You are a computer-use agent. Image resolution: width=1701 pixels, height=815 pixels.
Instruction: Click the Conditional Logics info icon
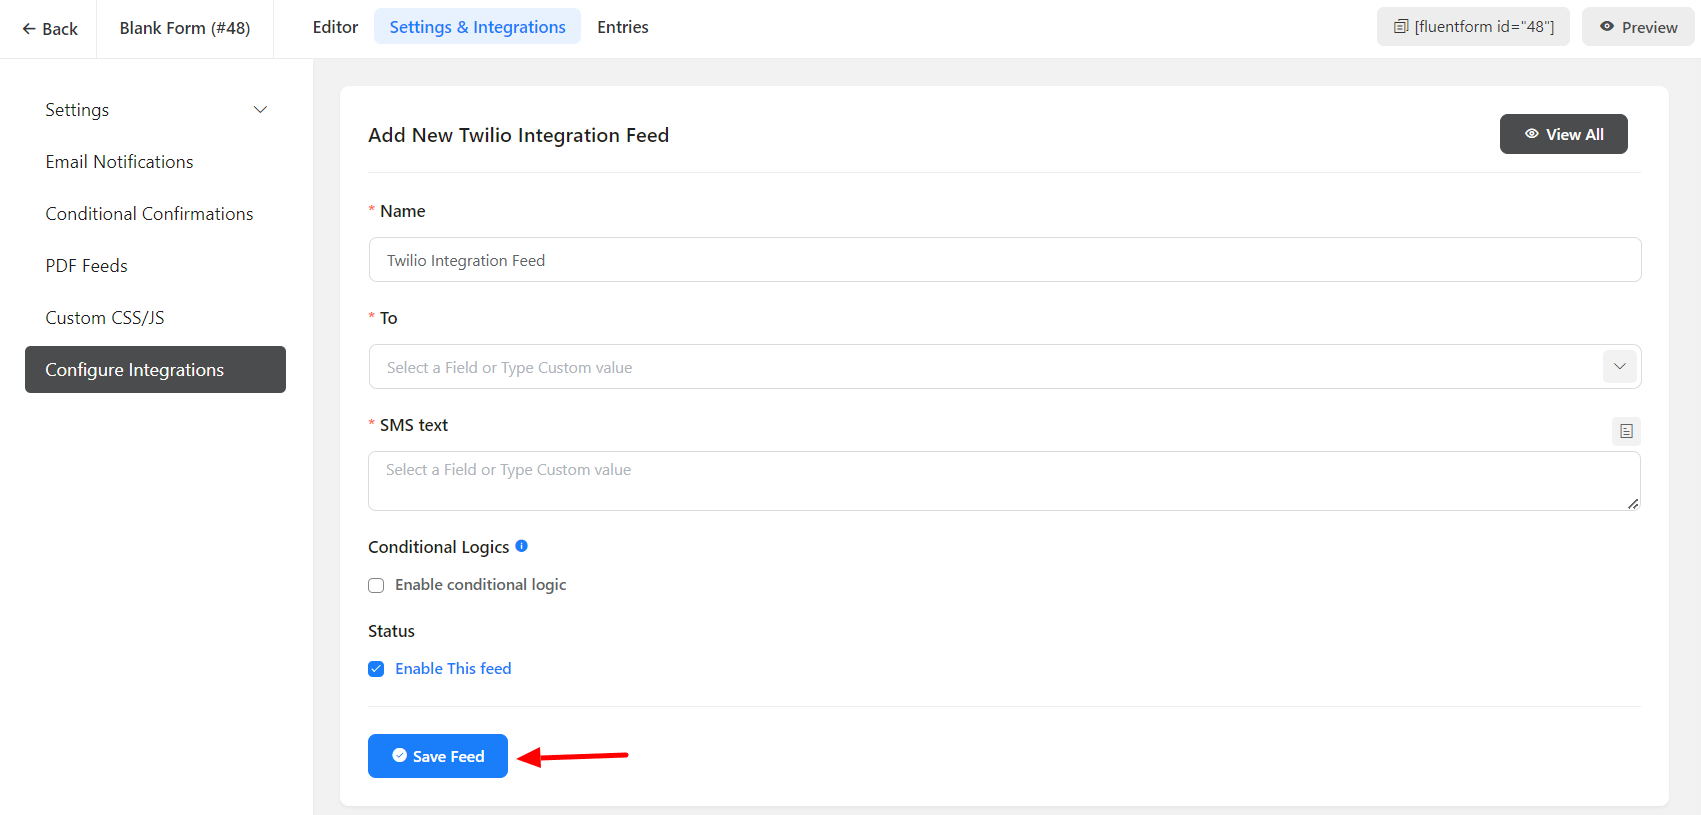tap(521, 546)
